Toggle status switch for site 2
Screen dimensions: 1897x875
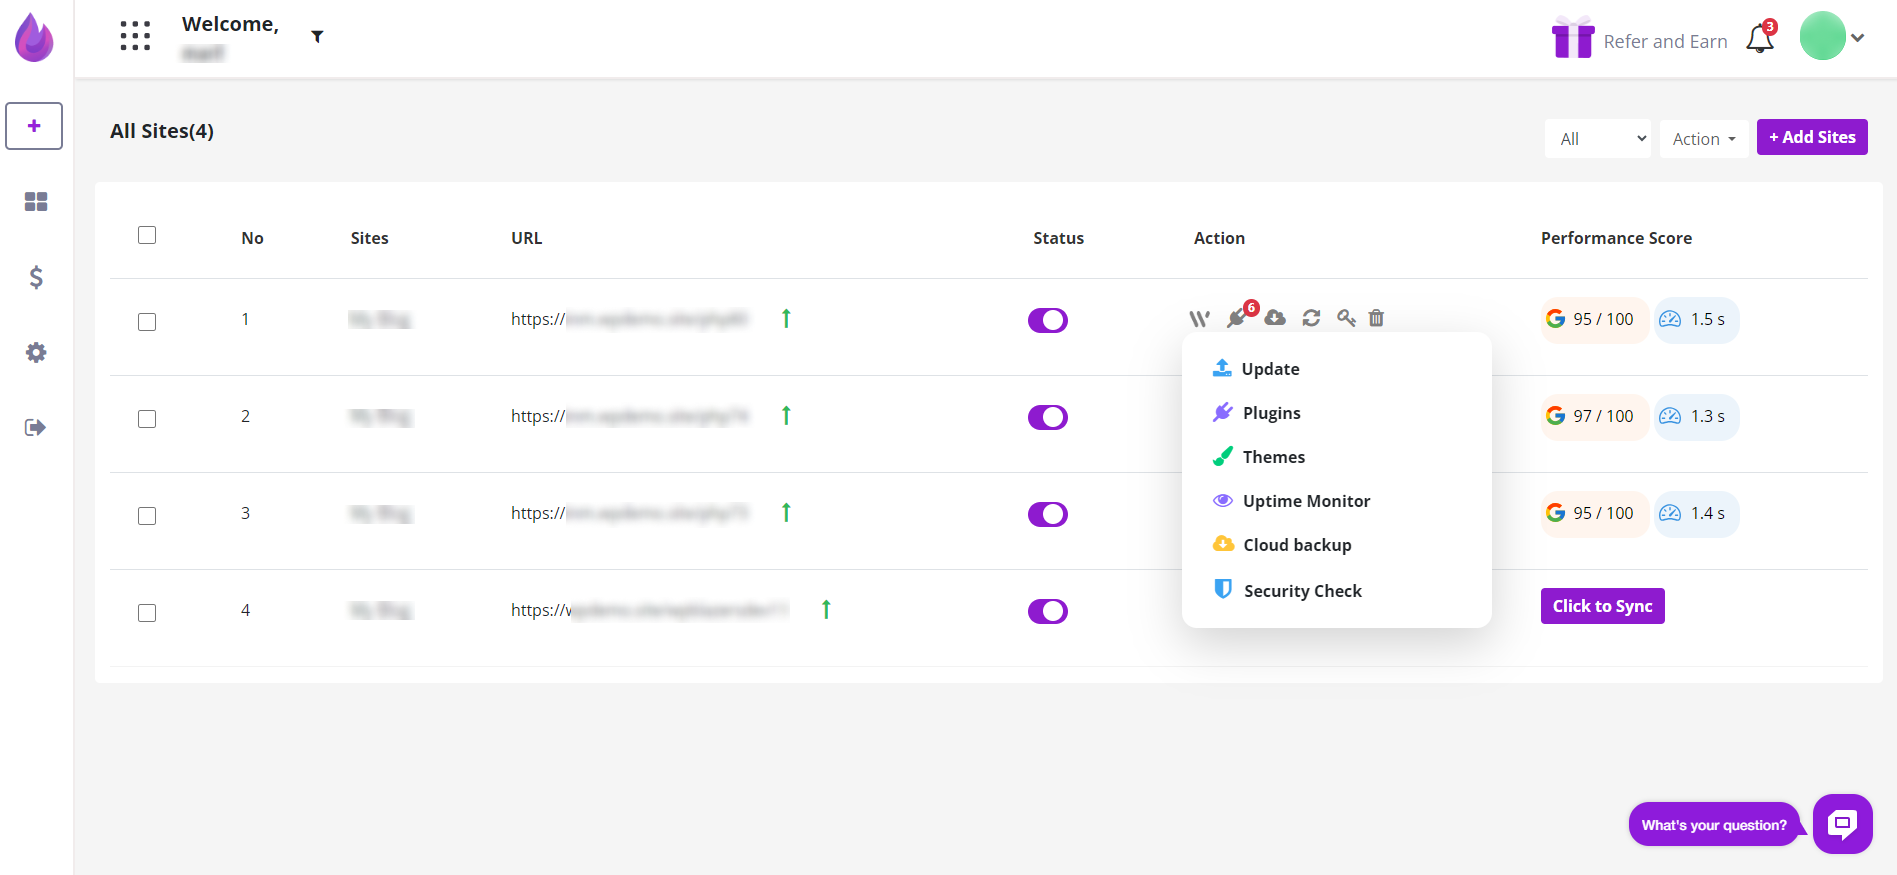click(1047, 417)
